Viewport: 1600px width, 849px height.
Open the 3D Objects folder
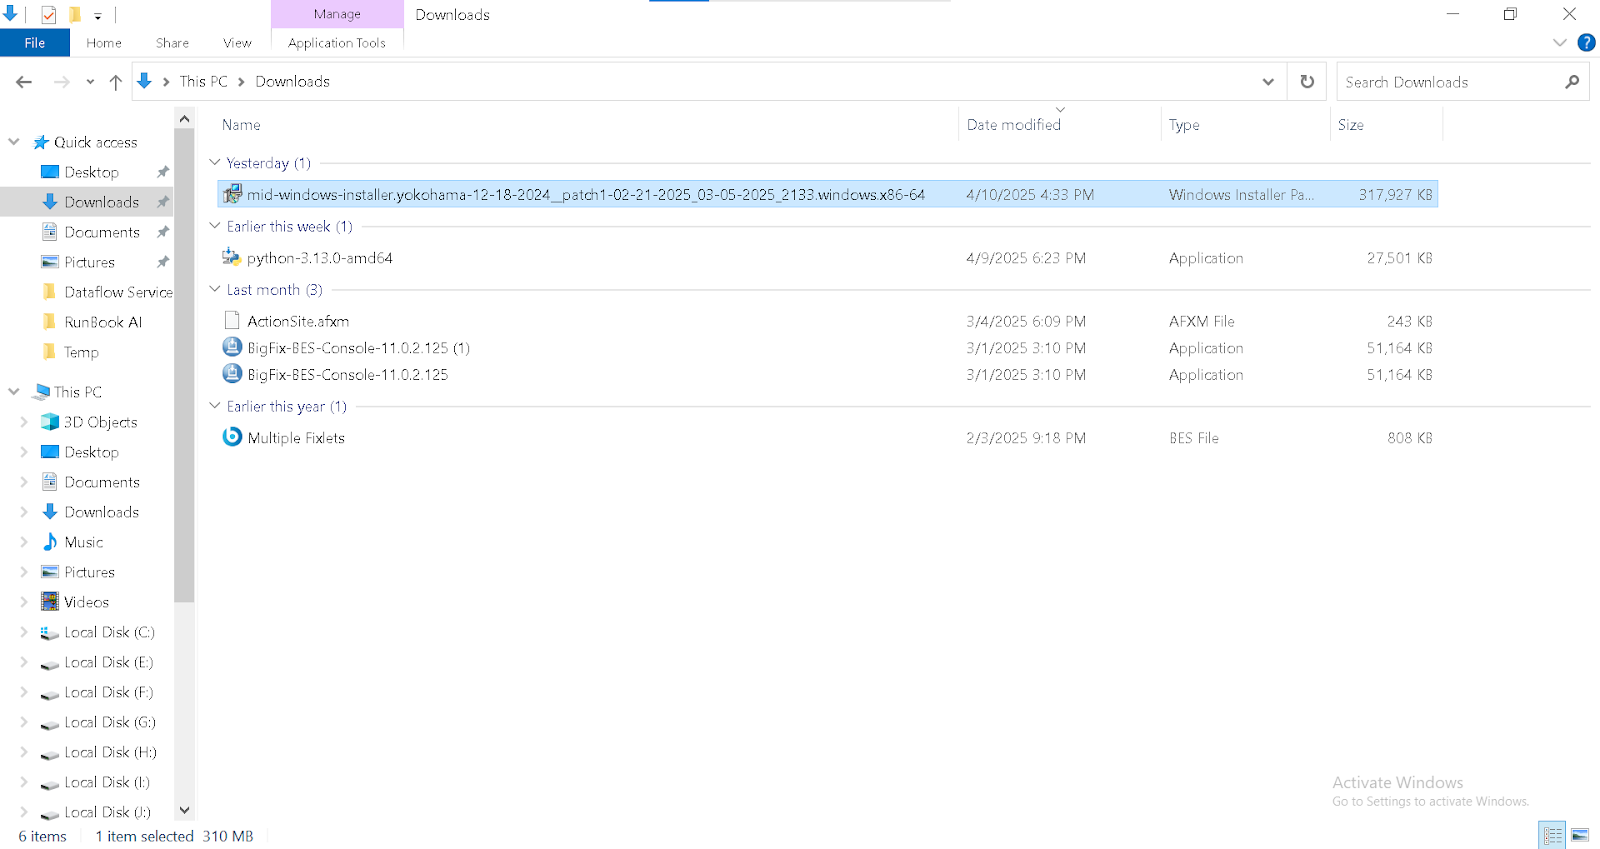[x=100, y=422]
